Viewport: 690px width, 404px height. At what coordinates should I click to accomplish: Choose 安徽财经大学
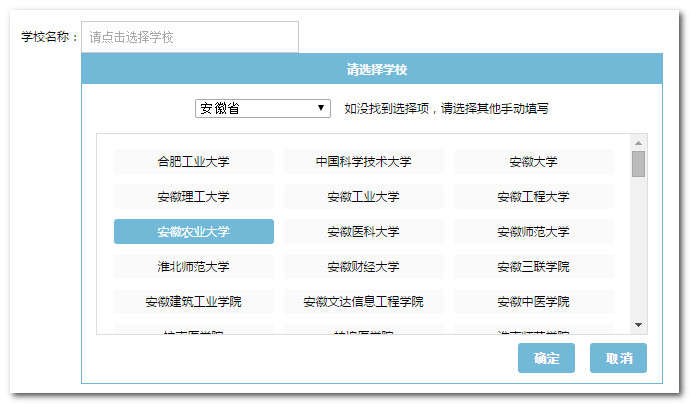point(363,266)
